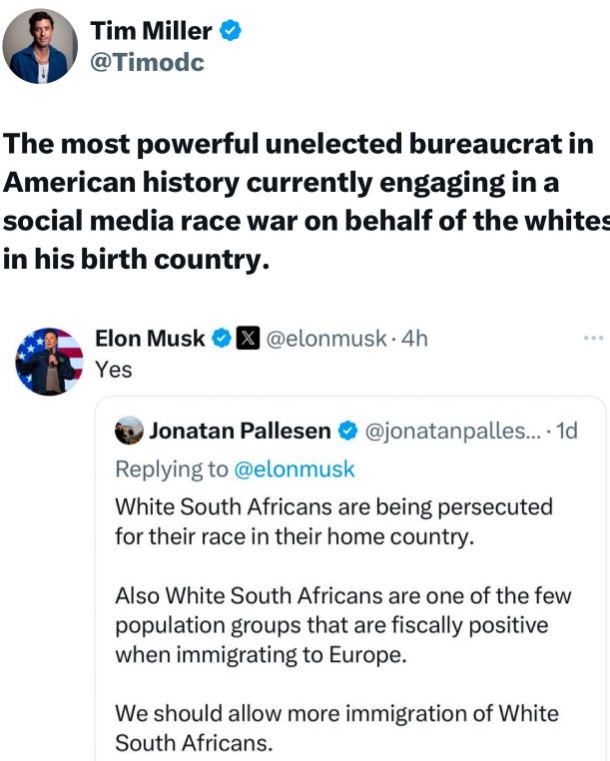The width and height of the screenshot is (610, 761).
Task: Click Elon Musk's blue verified checkmark
Action: pyautogui.click(x=220, y=339)
